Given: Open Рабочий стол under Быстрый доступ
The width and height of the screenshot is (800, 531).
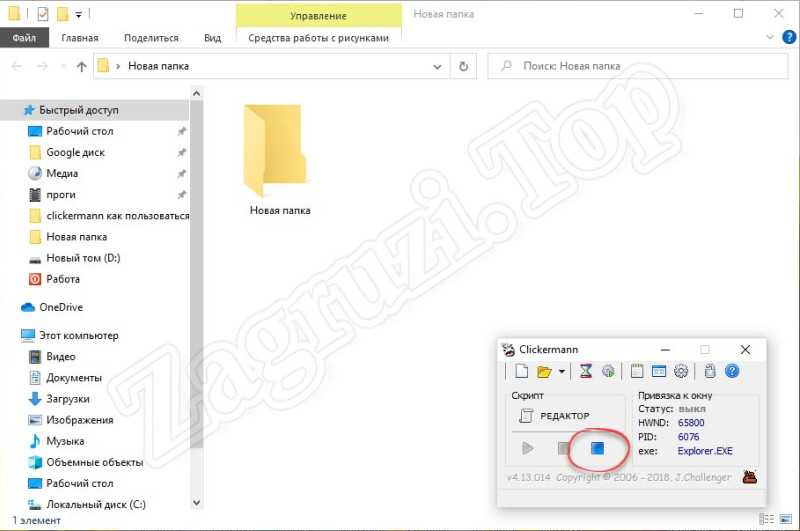Looking at the screenshot, I should coord(80,131).
